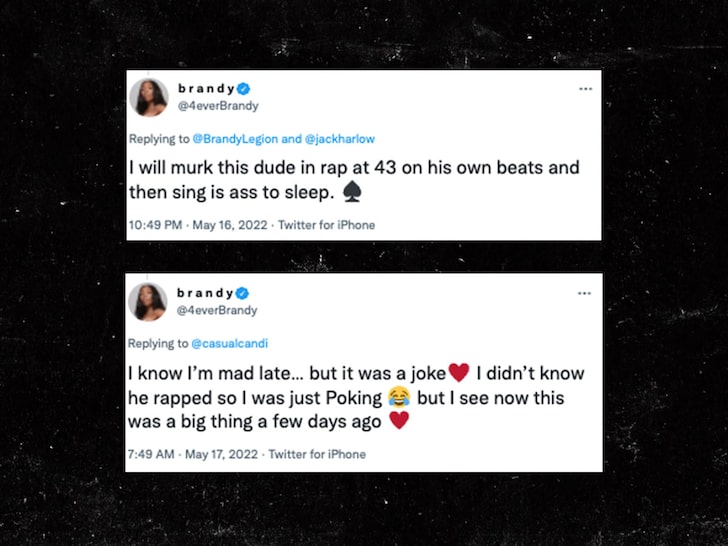Click the red heart after 'days ago'
Viewport: 728px width, 546px height.
[399, 420]
